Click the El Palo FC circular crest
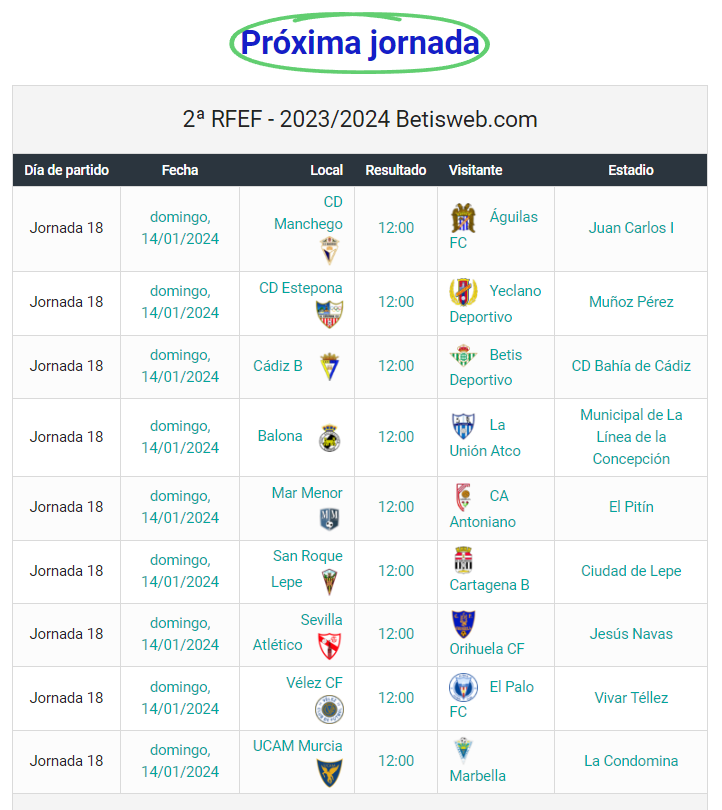 coord(463,688)
